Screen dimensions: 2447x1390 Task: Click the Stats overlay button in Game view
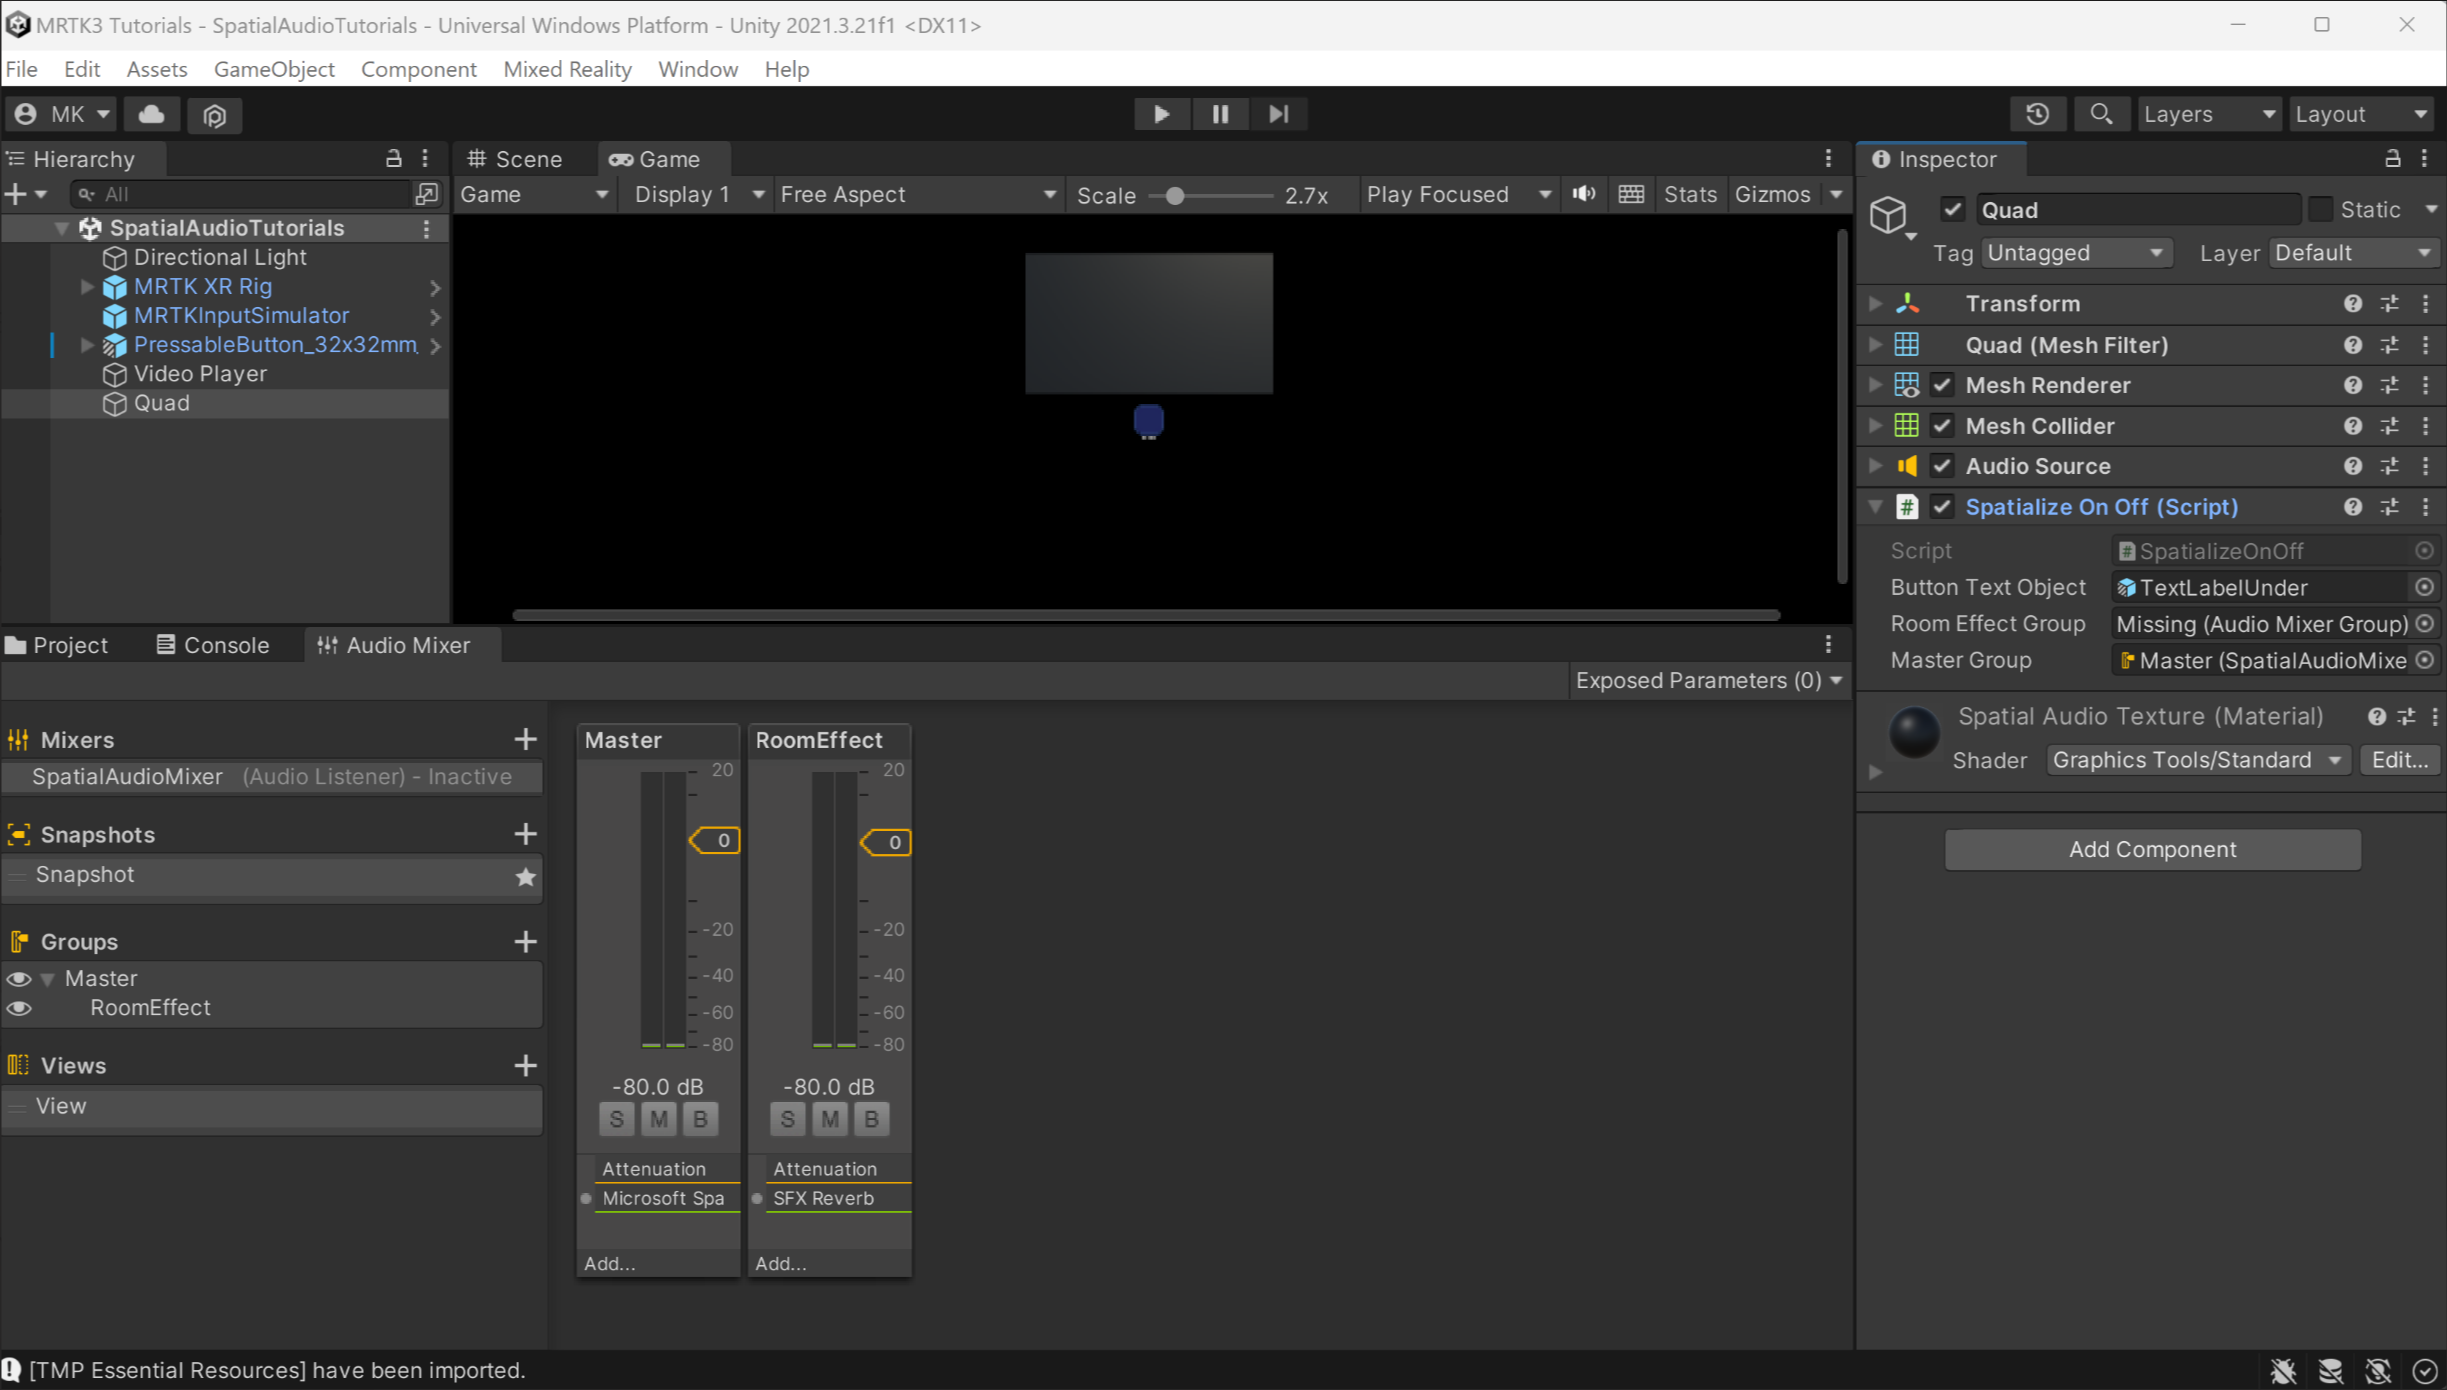1690,193
